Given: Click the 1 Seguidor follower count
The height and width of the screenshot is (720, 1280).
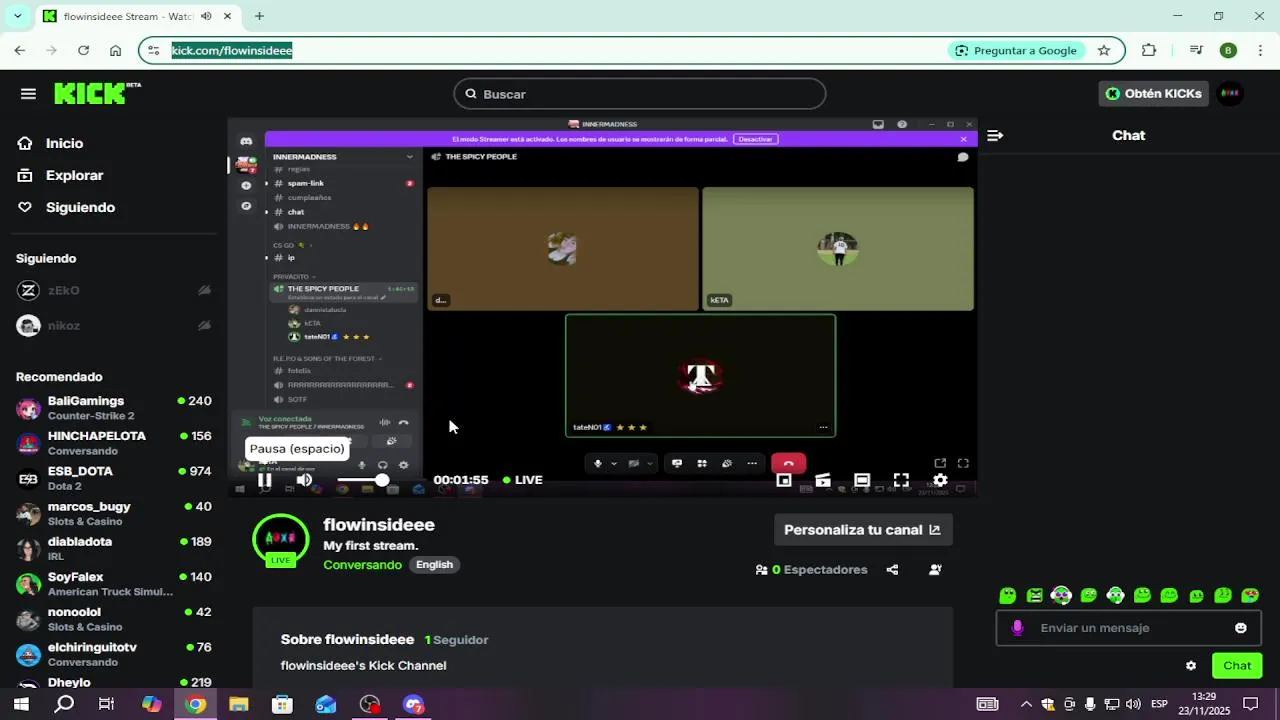Looking at the screenshot, I should coord(456,640).
